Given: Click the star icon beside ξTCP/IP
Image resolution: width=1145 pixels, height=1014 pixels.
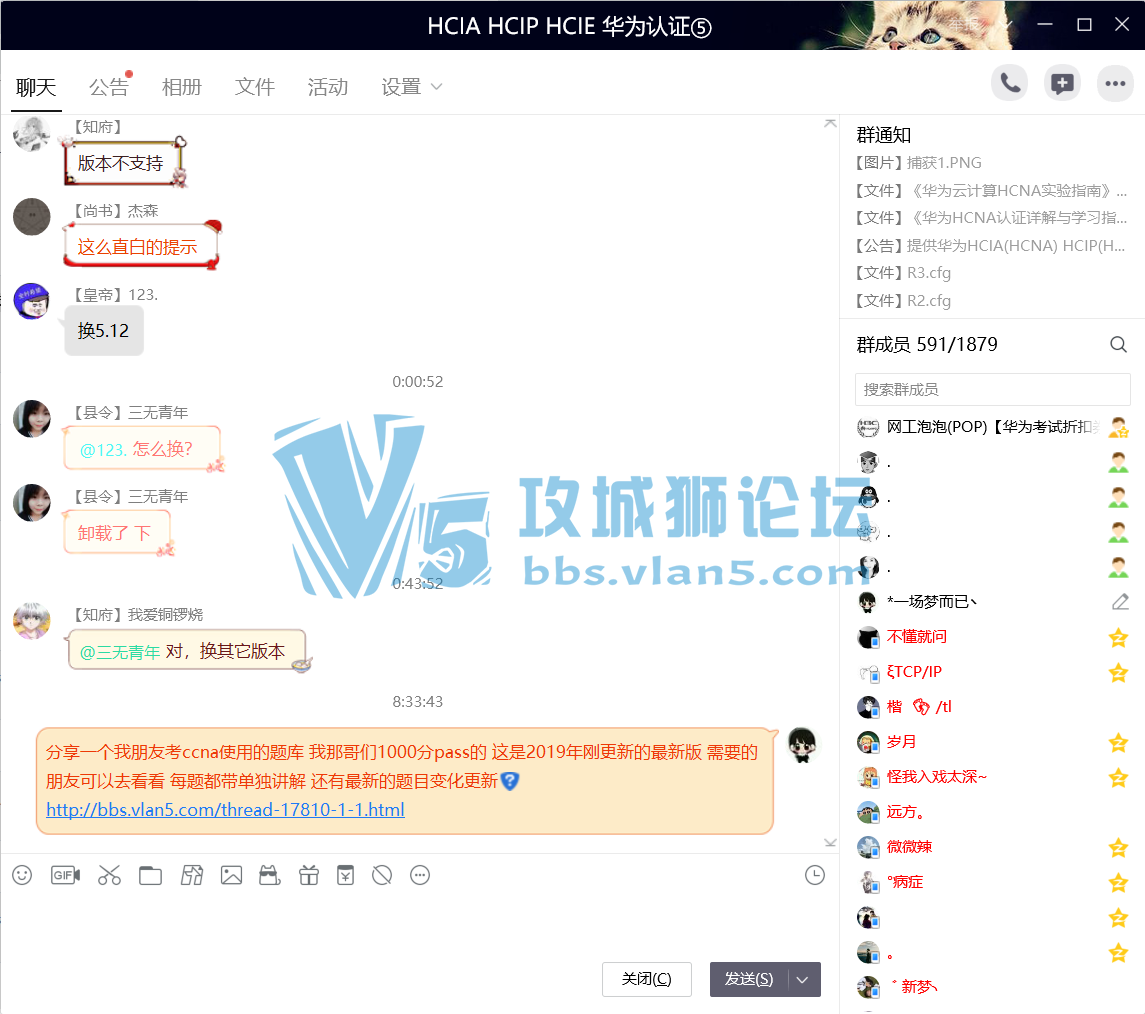Looking at the screenshot, I should pyautogui.click(x=1118, y=672).
